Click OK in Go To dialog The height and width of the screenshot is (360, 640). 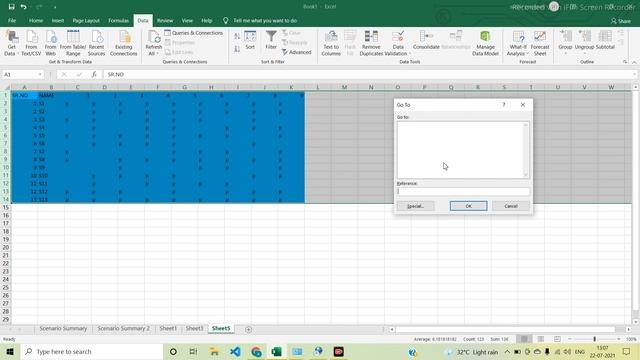click(x=469, y=206)
